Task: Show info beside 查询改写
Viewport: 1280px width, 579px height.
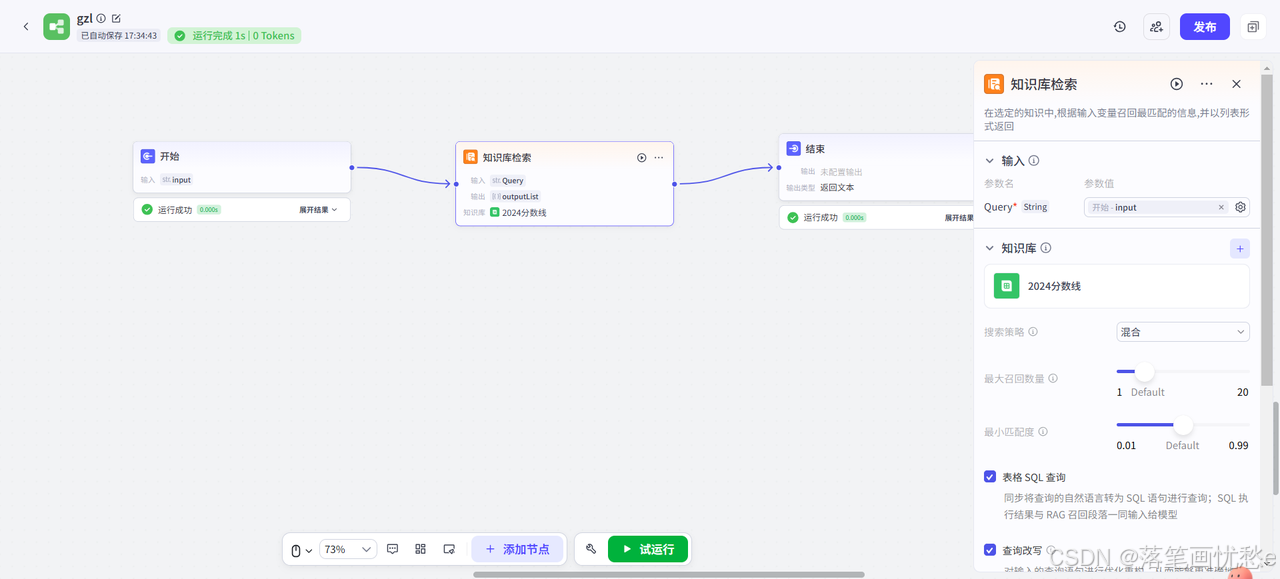Action: (1051, 550)
